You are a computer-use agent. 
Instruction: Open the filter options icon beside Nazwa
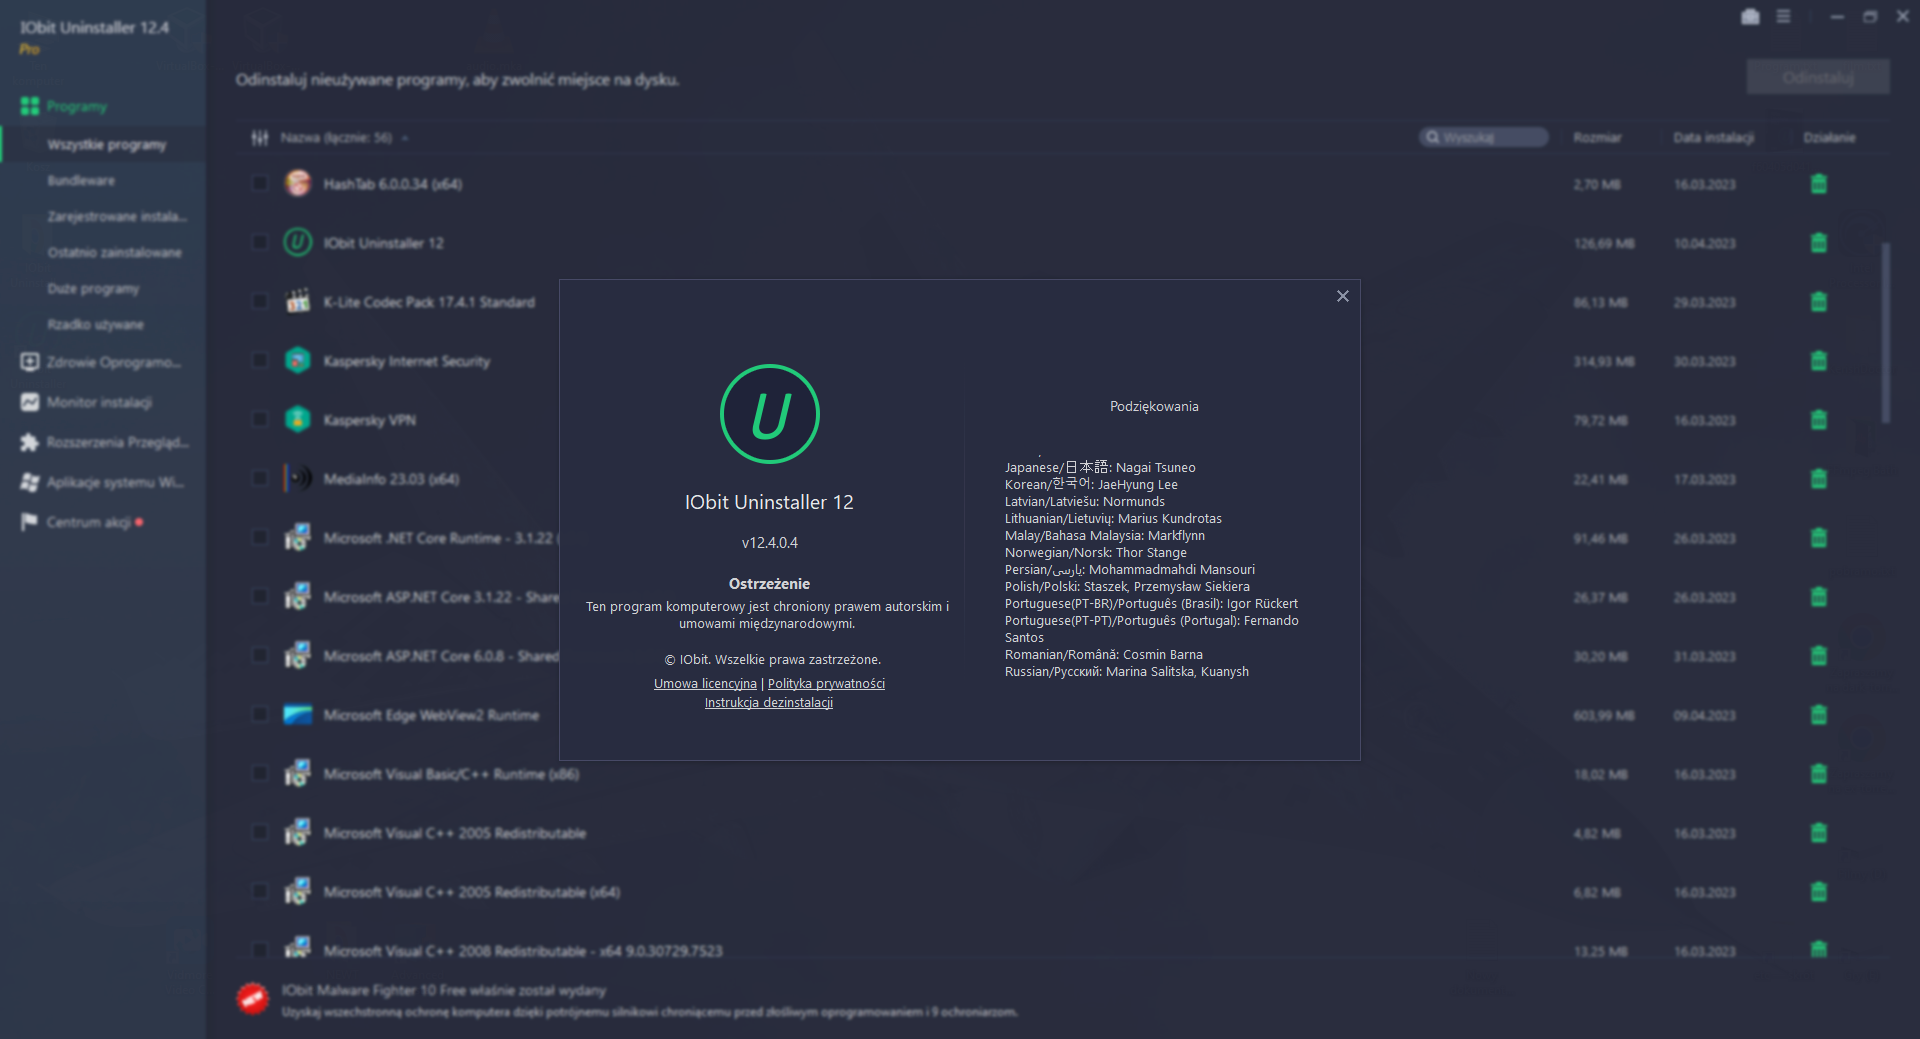pos(260,138)
